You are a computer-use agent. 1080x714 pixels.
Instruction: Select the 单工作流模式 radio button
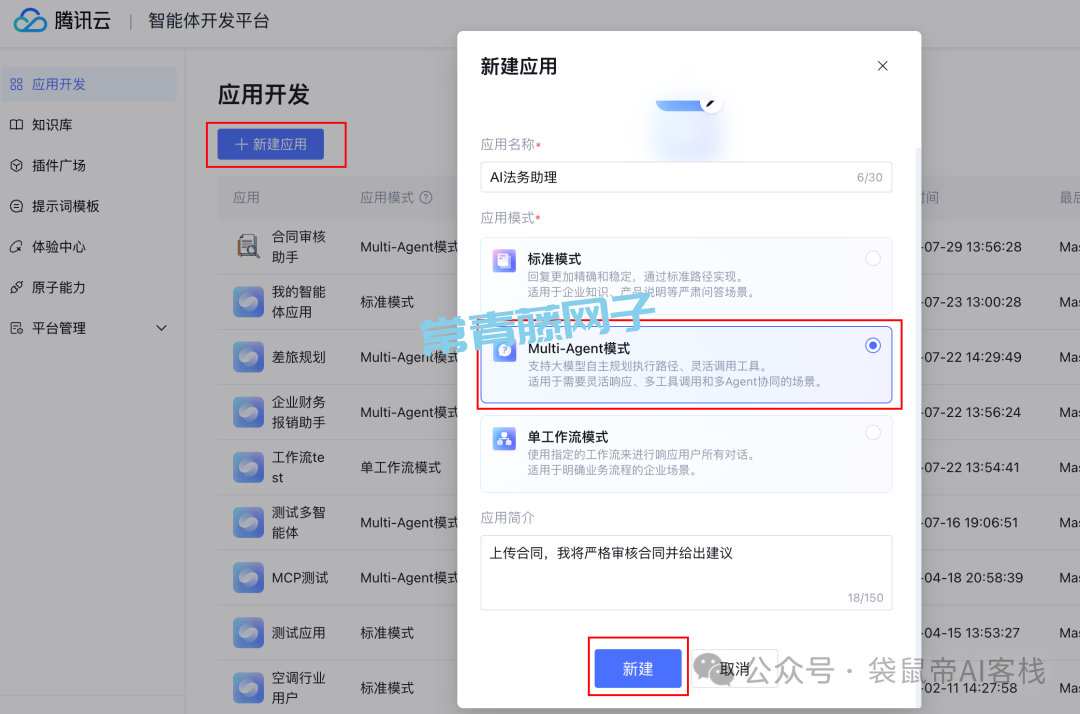[x=873, y=432]
